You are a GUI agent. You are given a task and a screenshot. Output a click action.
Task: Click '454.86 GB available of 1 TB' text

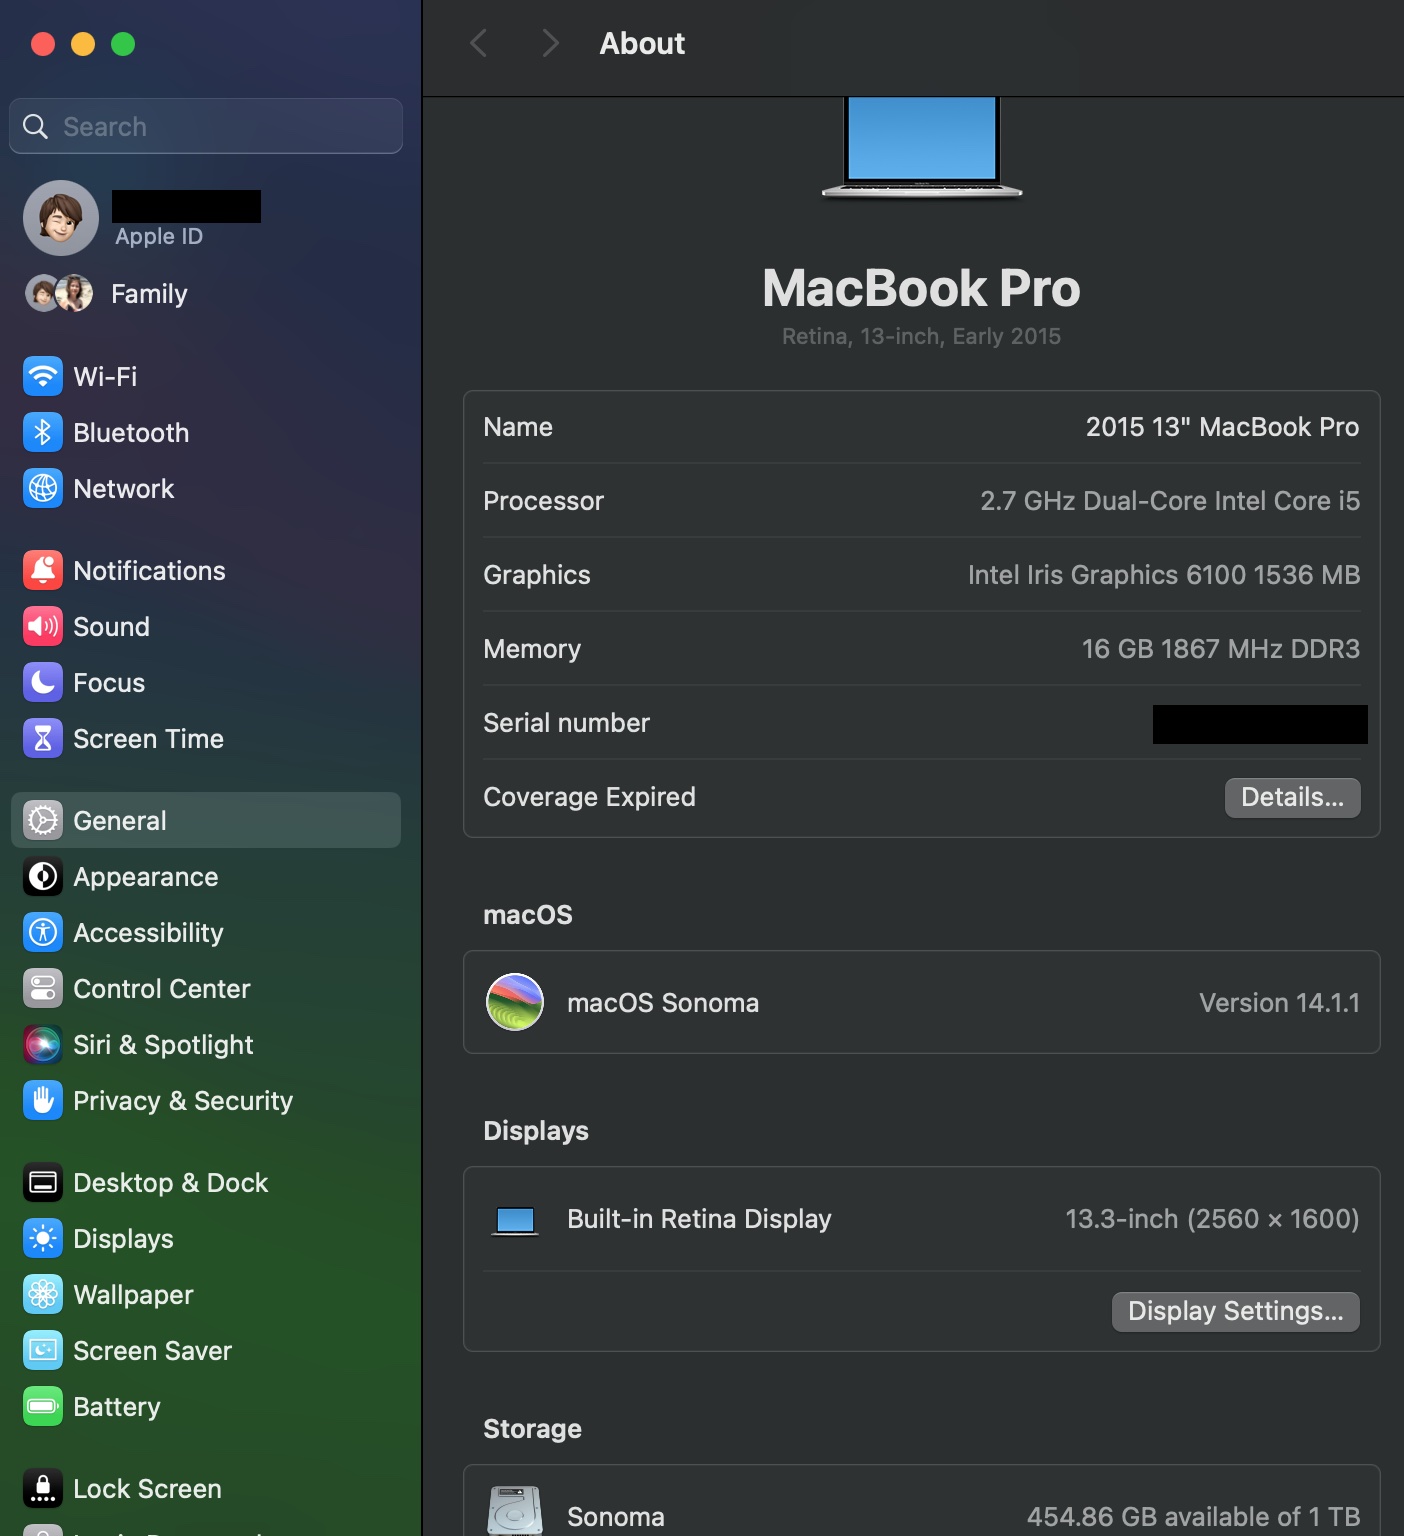tap(1193, 1517)
